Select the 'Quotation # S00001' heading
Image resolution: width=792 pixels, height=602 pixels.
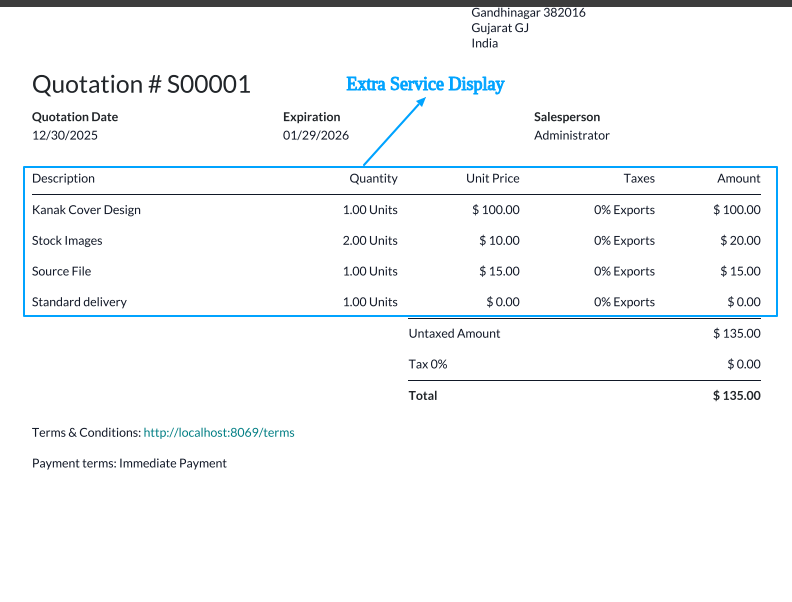[x=141, y=84]
